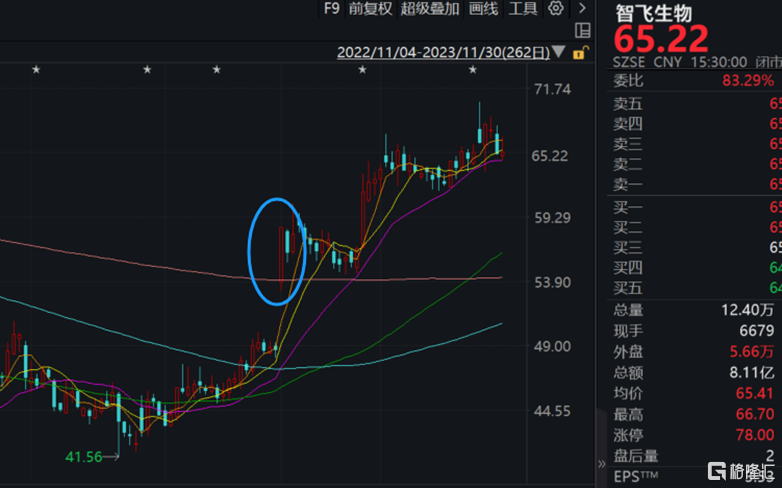Click the first star event marker

click(x=36, y=69)
